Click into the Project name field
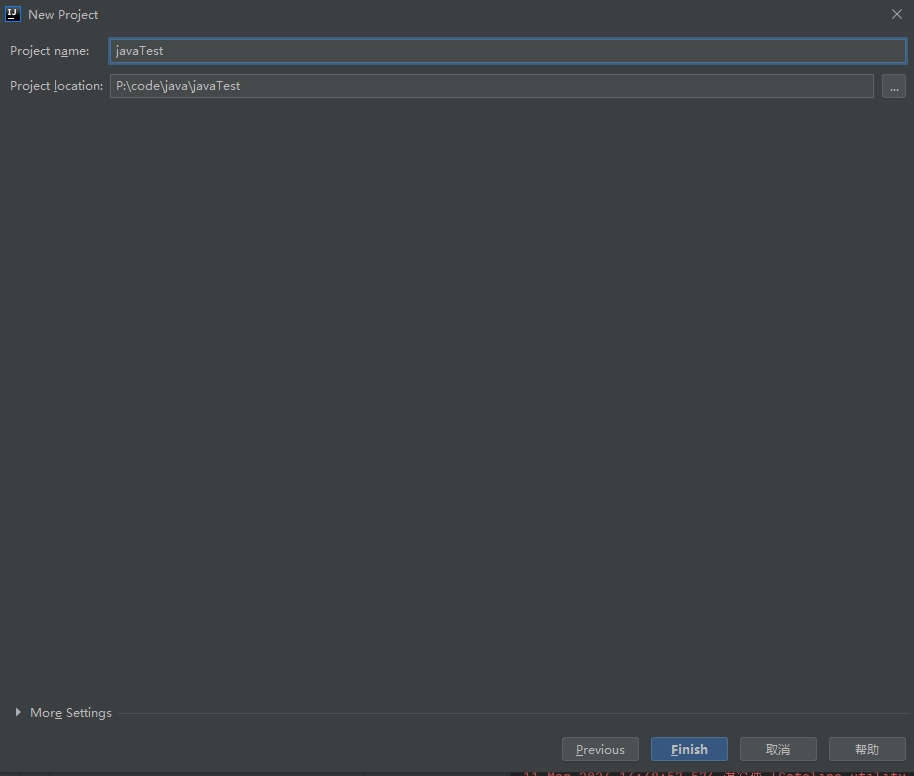 point(507,51)
